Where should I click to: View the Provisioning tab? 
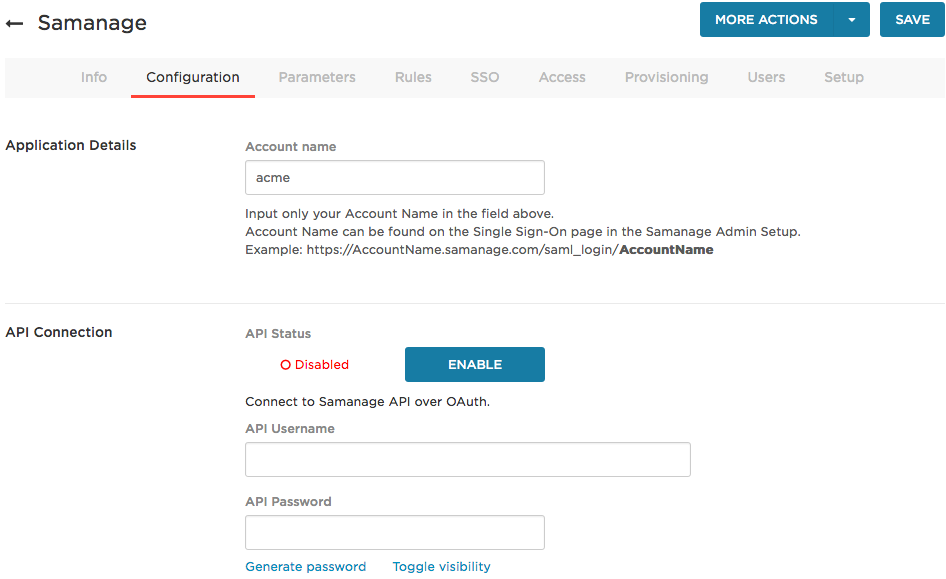point(666,77)
